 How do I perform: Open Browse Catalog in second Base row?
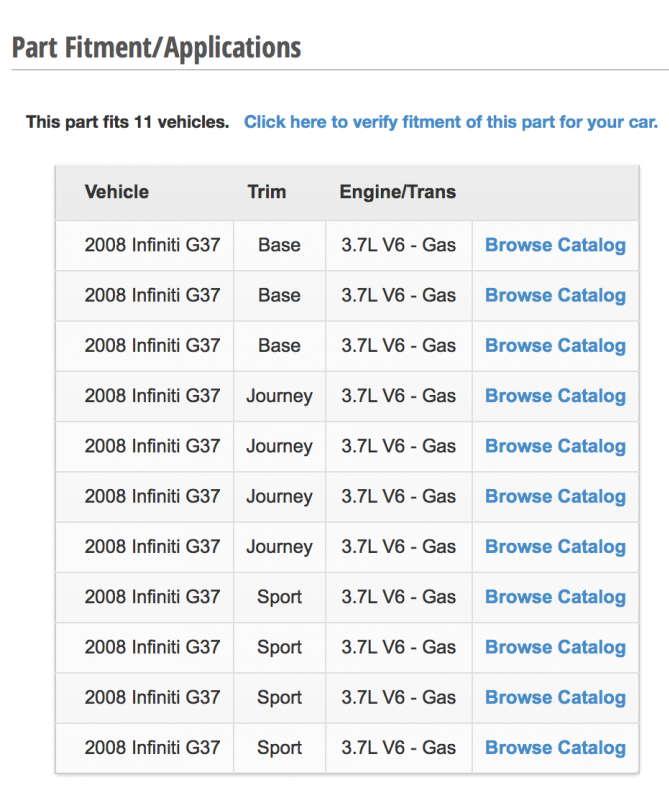(x=555, y=295)
